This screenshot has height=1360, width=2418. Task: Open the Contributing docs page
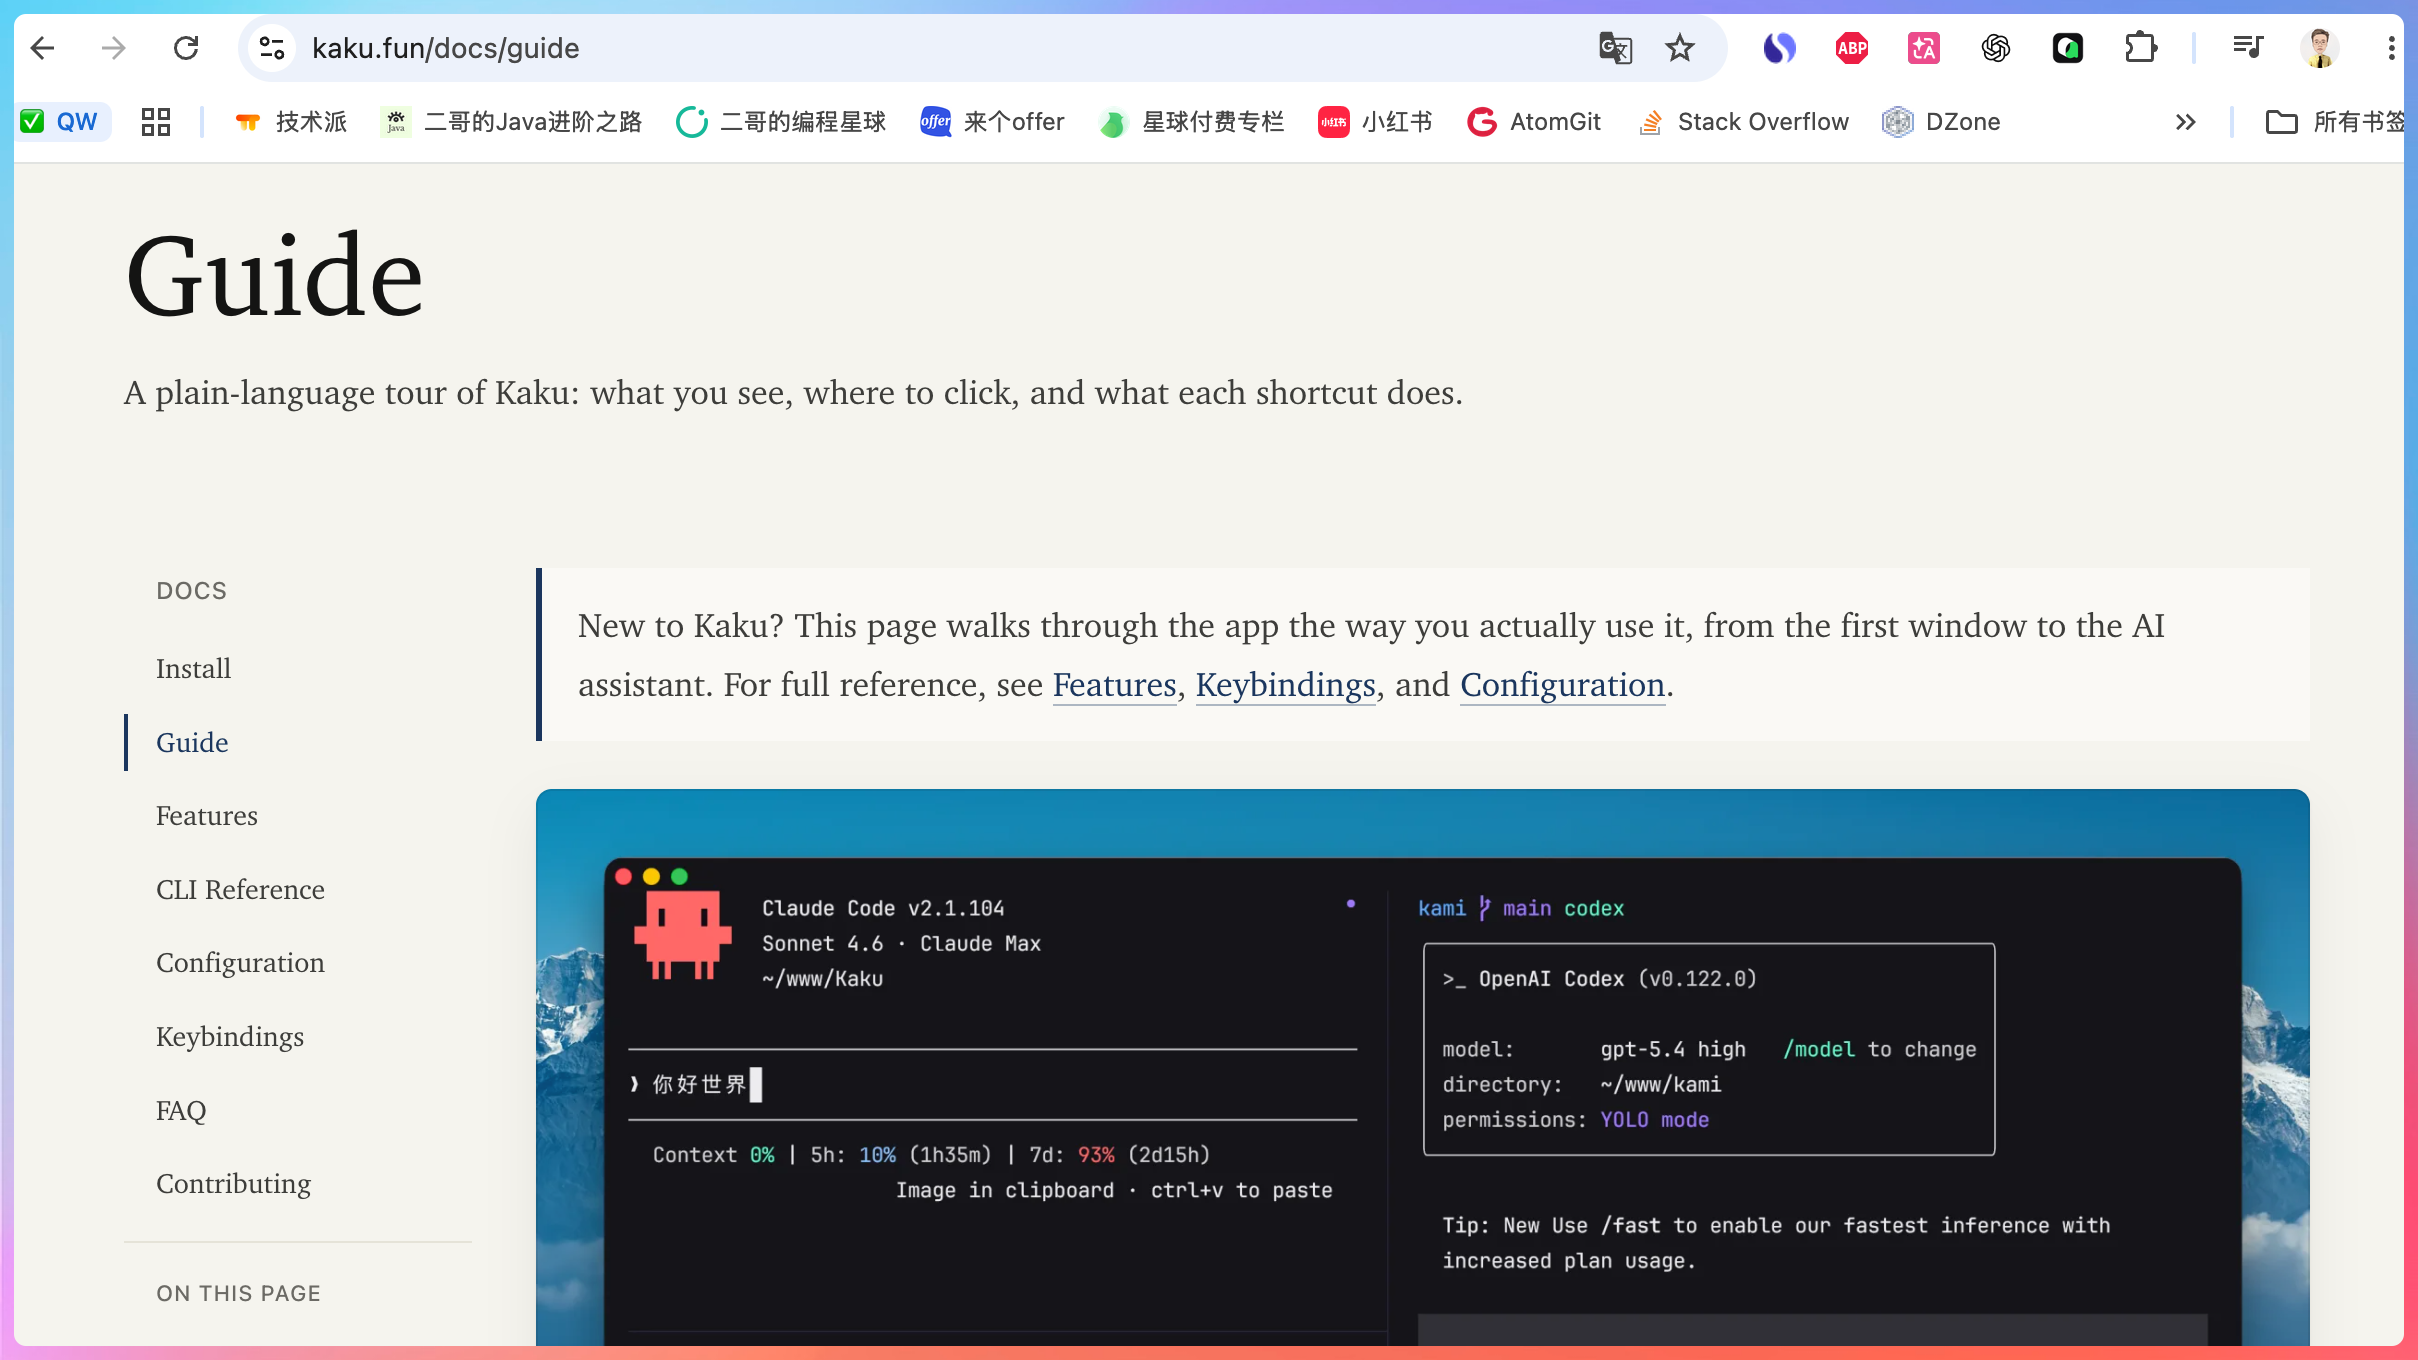(x=233, y=1184)
